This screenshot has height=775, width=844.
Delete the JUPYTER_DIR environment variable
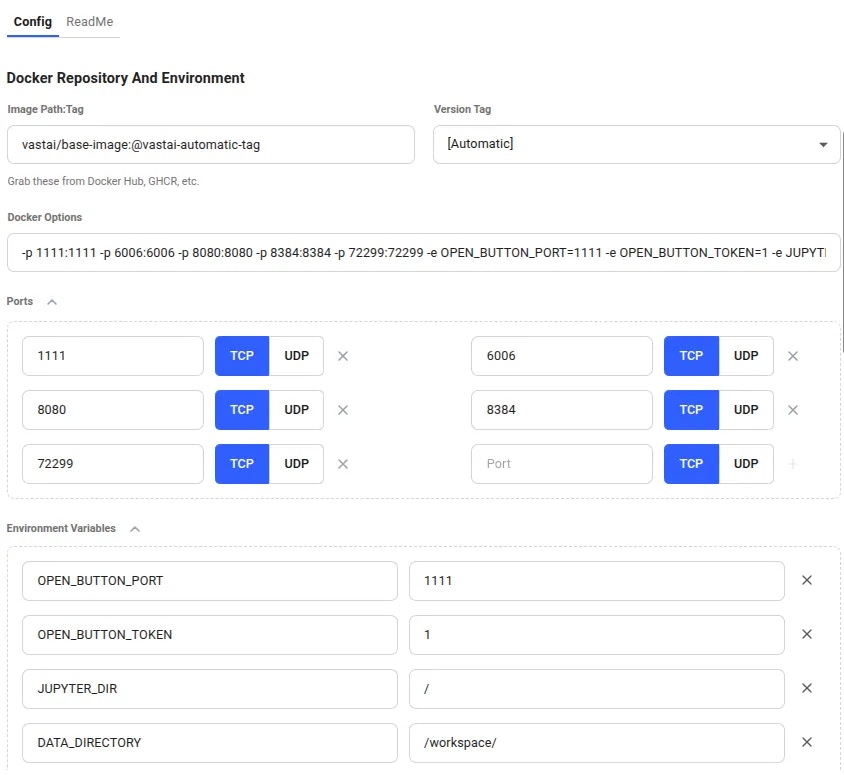807,688
